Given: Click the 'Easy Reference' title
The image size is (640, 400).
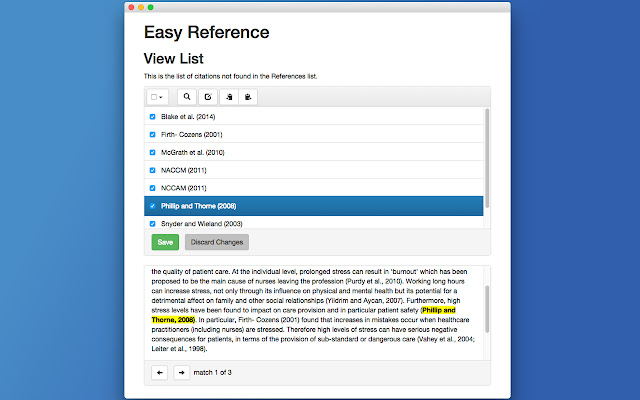Looking at the screenshot, I should tap(207, 32).
